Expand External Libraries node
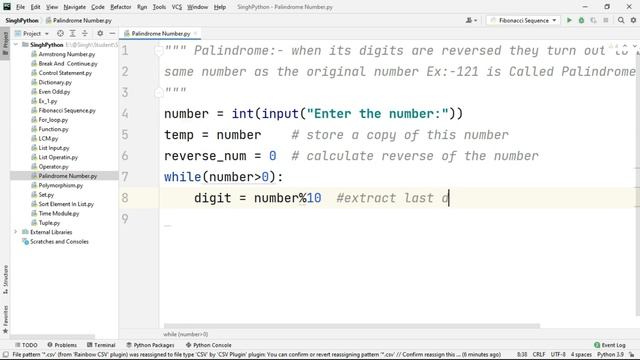This screenshot has height=360, width=640. coord(16,232)
